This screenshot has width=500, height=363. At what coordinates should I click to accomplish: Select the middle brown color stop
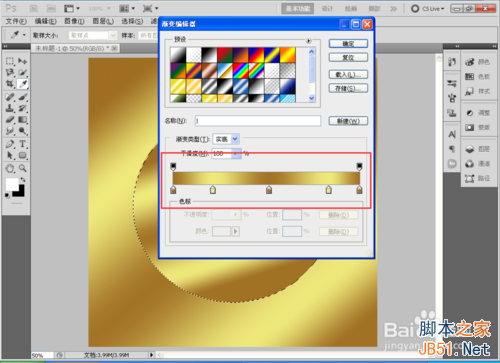tap(269, 190)
